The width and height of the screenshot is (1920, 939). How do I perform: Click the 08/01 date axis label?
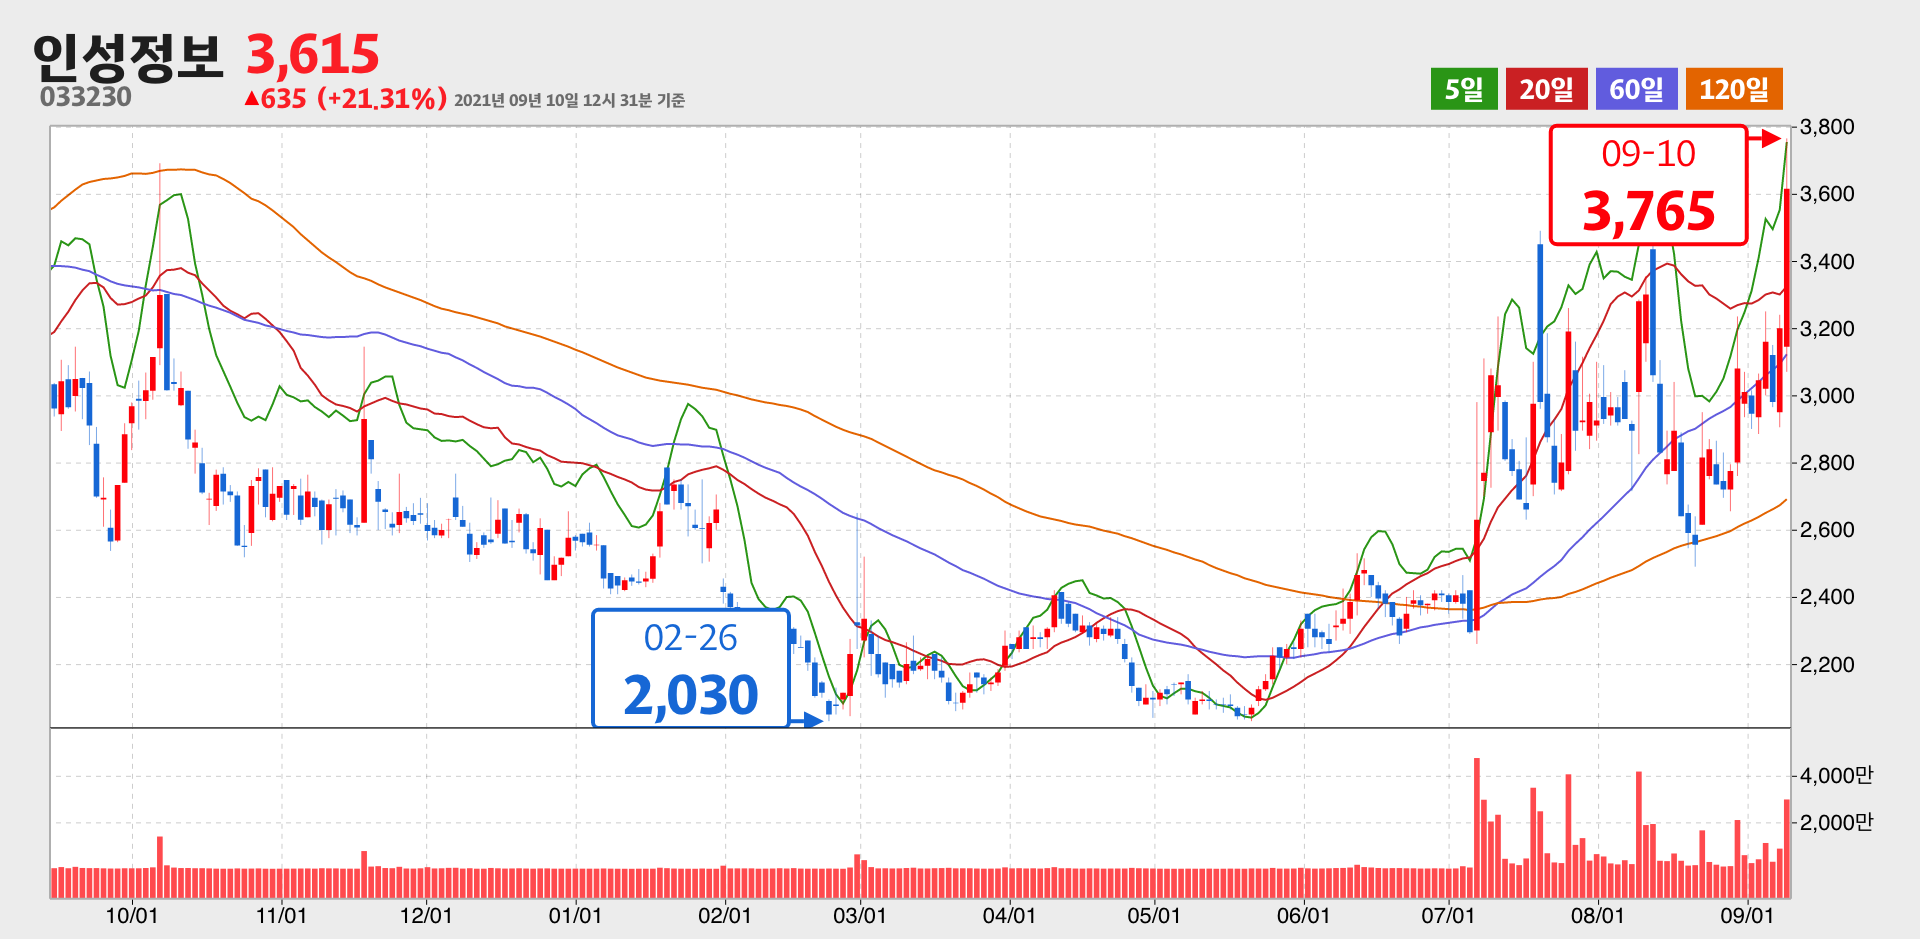[x=1598, y=916]
